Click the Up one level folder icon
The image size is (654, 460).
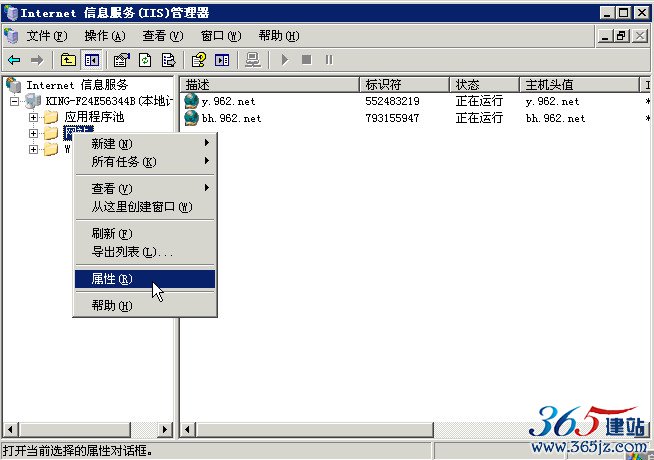click(x=68, y=60)
